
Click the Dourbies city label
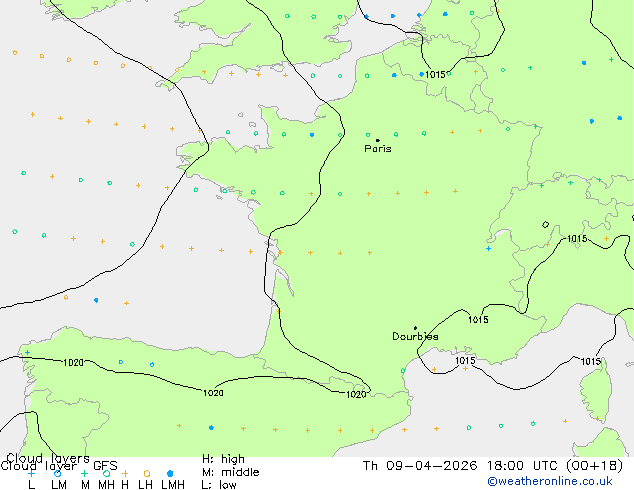pyautogui.click(x=415, y=336)
